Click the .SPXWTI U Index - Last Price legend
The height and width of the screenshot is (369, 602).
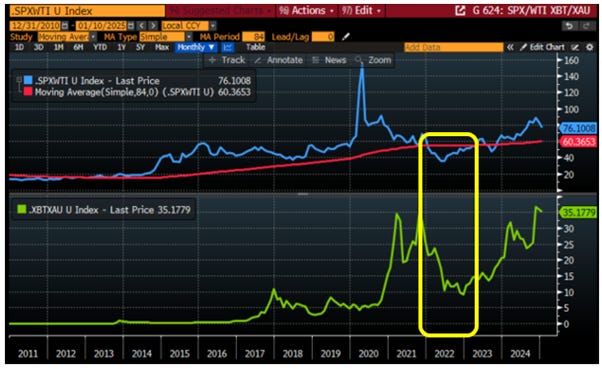click(97, 81)
